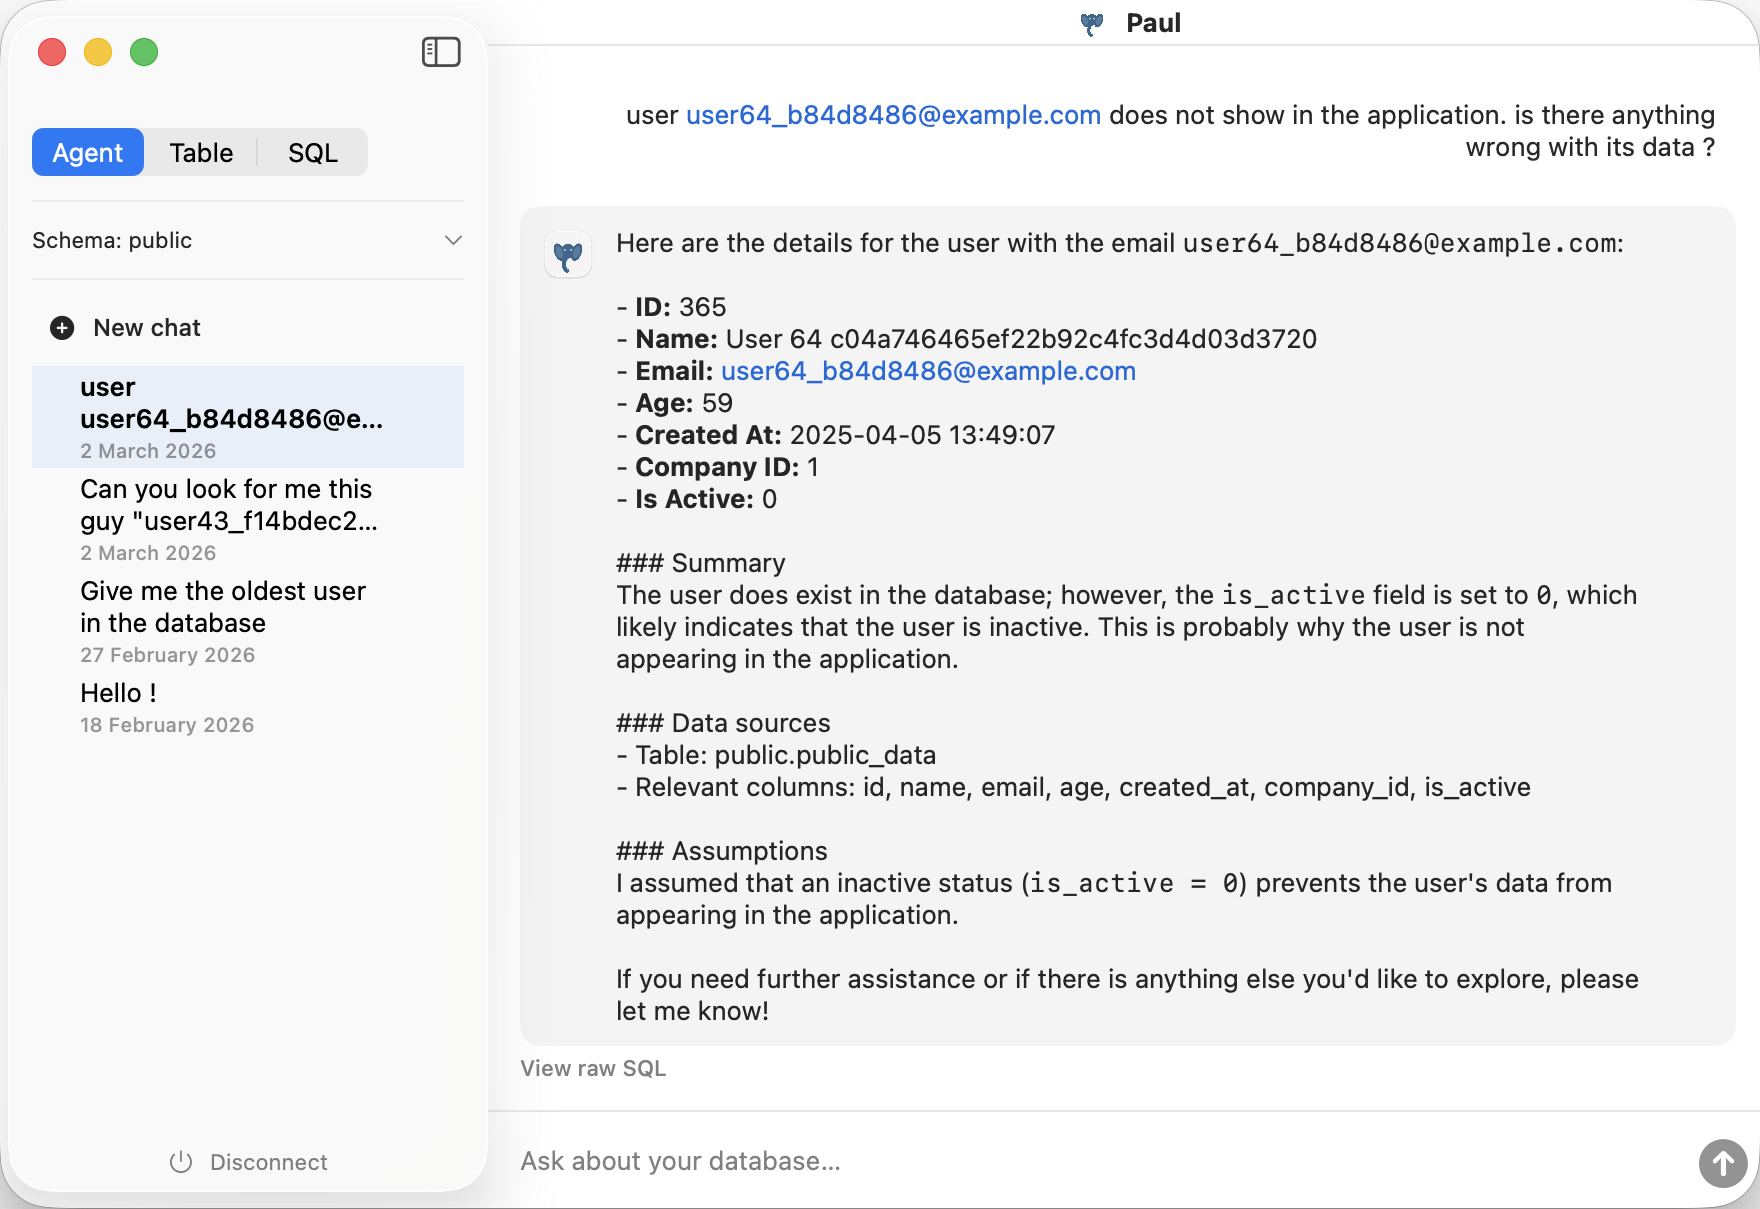
Task: Click the red close window button
Action: pos(52,52)
